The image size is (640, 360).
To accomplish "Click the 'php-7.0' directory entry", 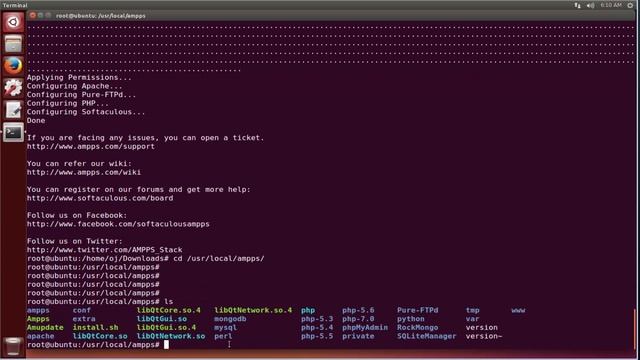I will click(x=358, y=319).
